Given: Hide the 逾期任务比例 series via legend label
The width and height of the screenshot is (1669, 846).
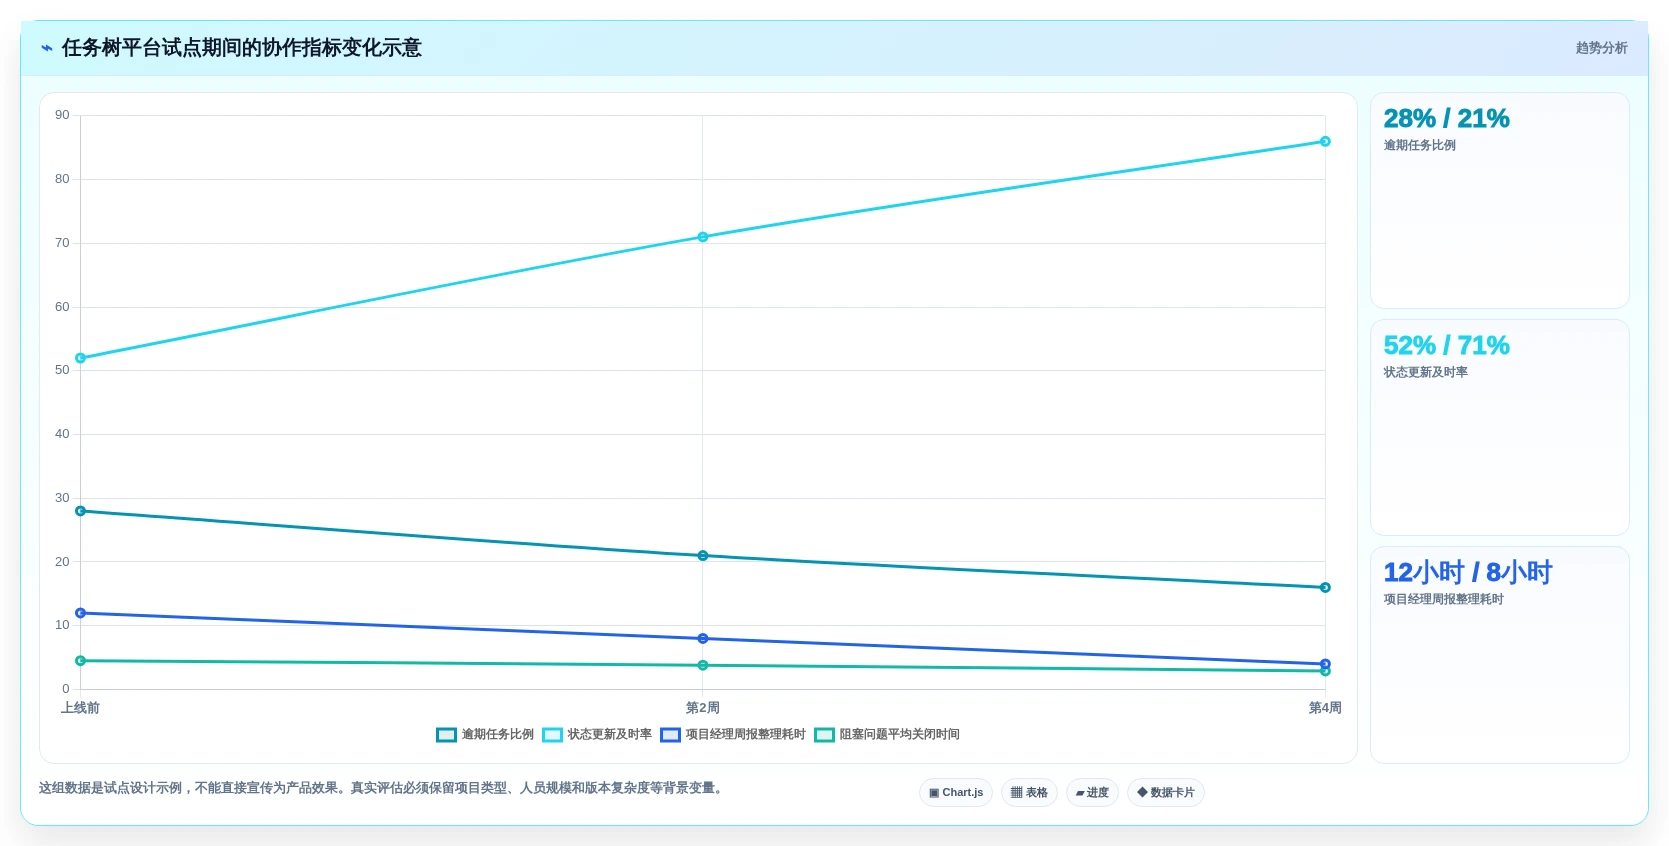Looking at the screenshot, I should pyautogui.click(x=497, y=734).
